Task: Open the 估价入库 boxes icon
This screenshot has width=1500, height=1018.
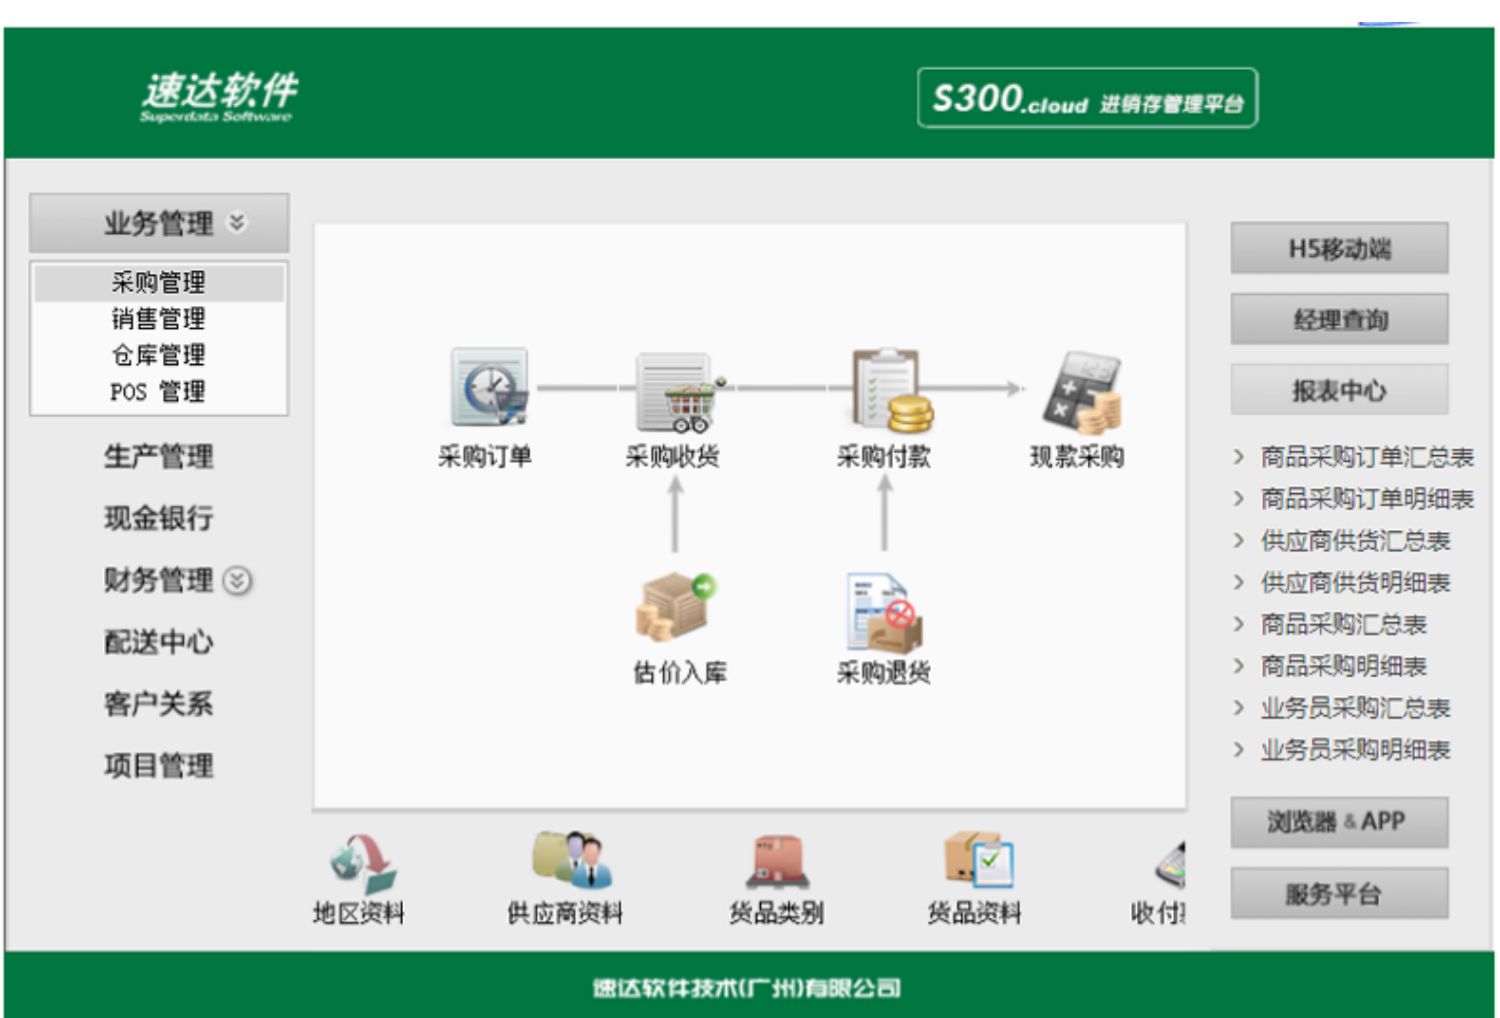Action: coord(676,606)
